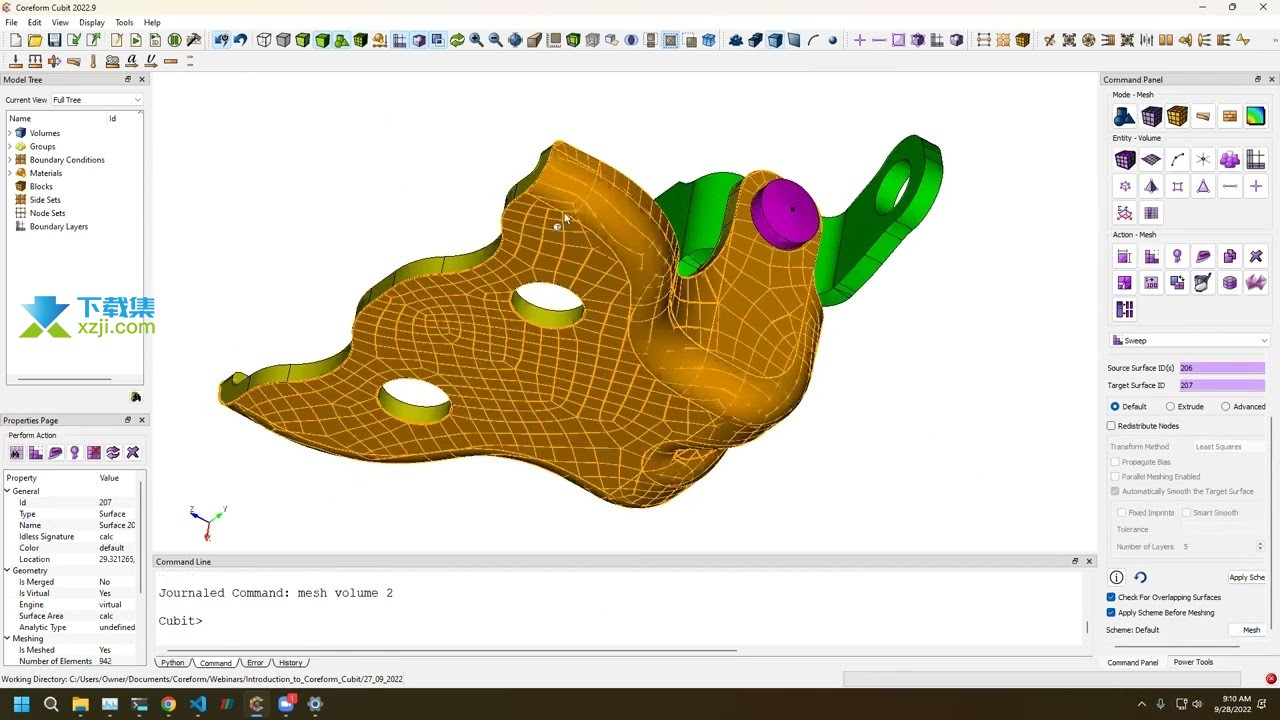Expand the Volumes tree node
This screenshot has height=720, width=1280.
coord(10,133)
